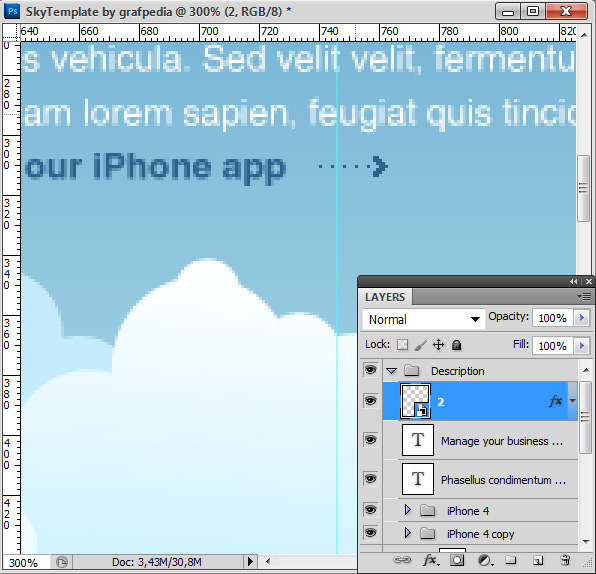Click the T thumbnail of Manage your business layer

click(x=418, y=440)
